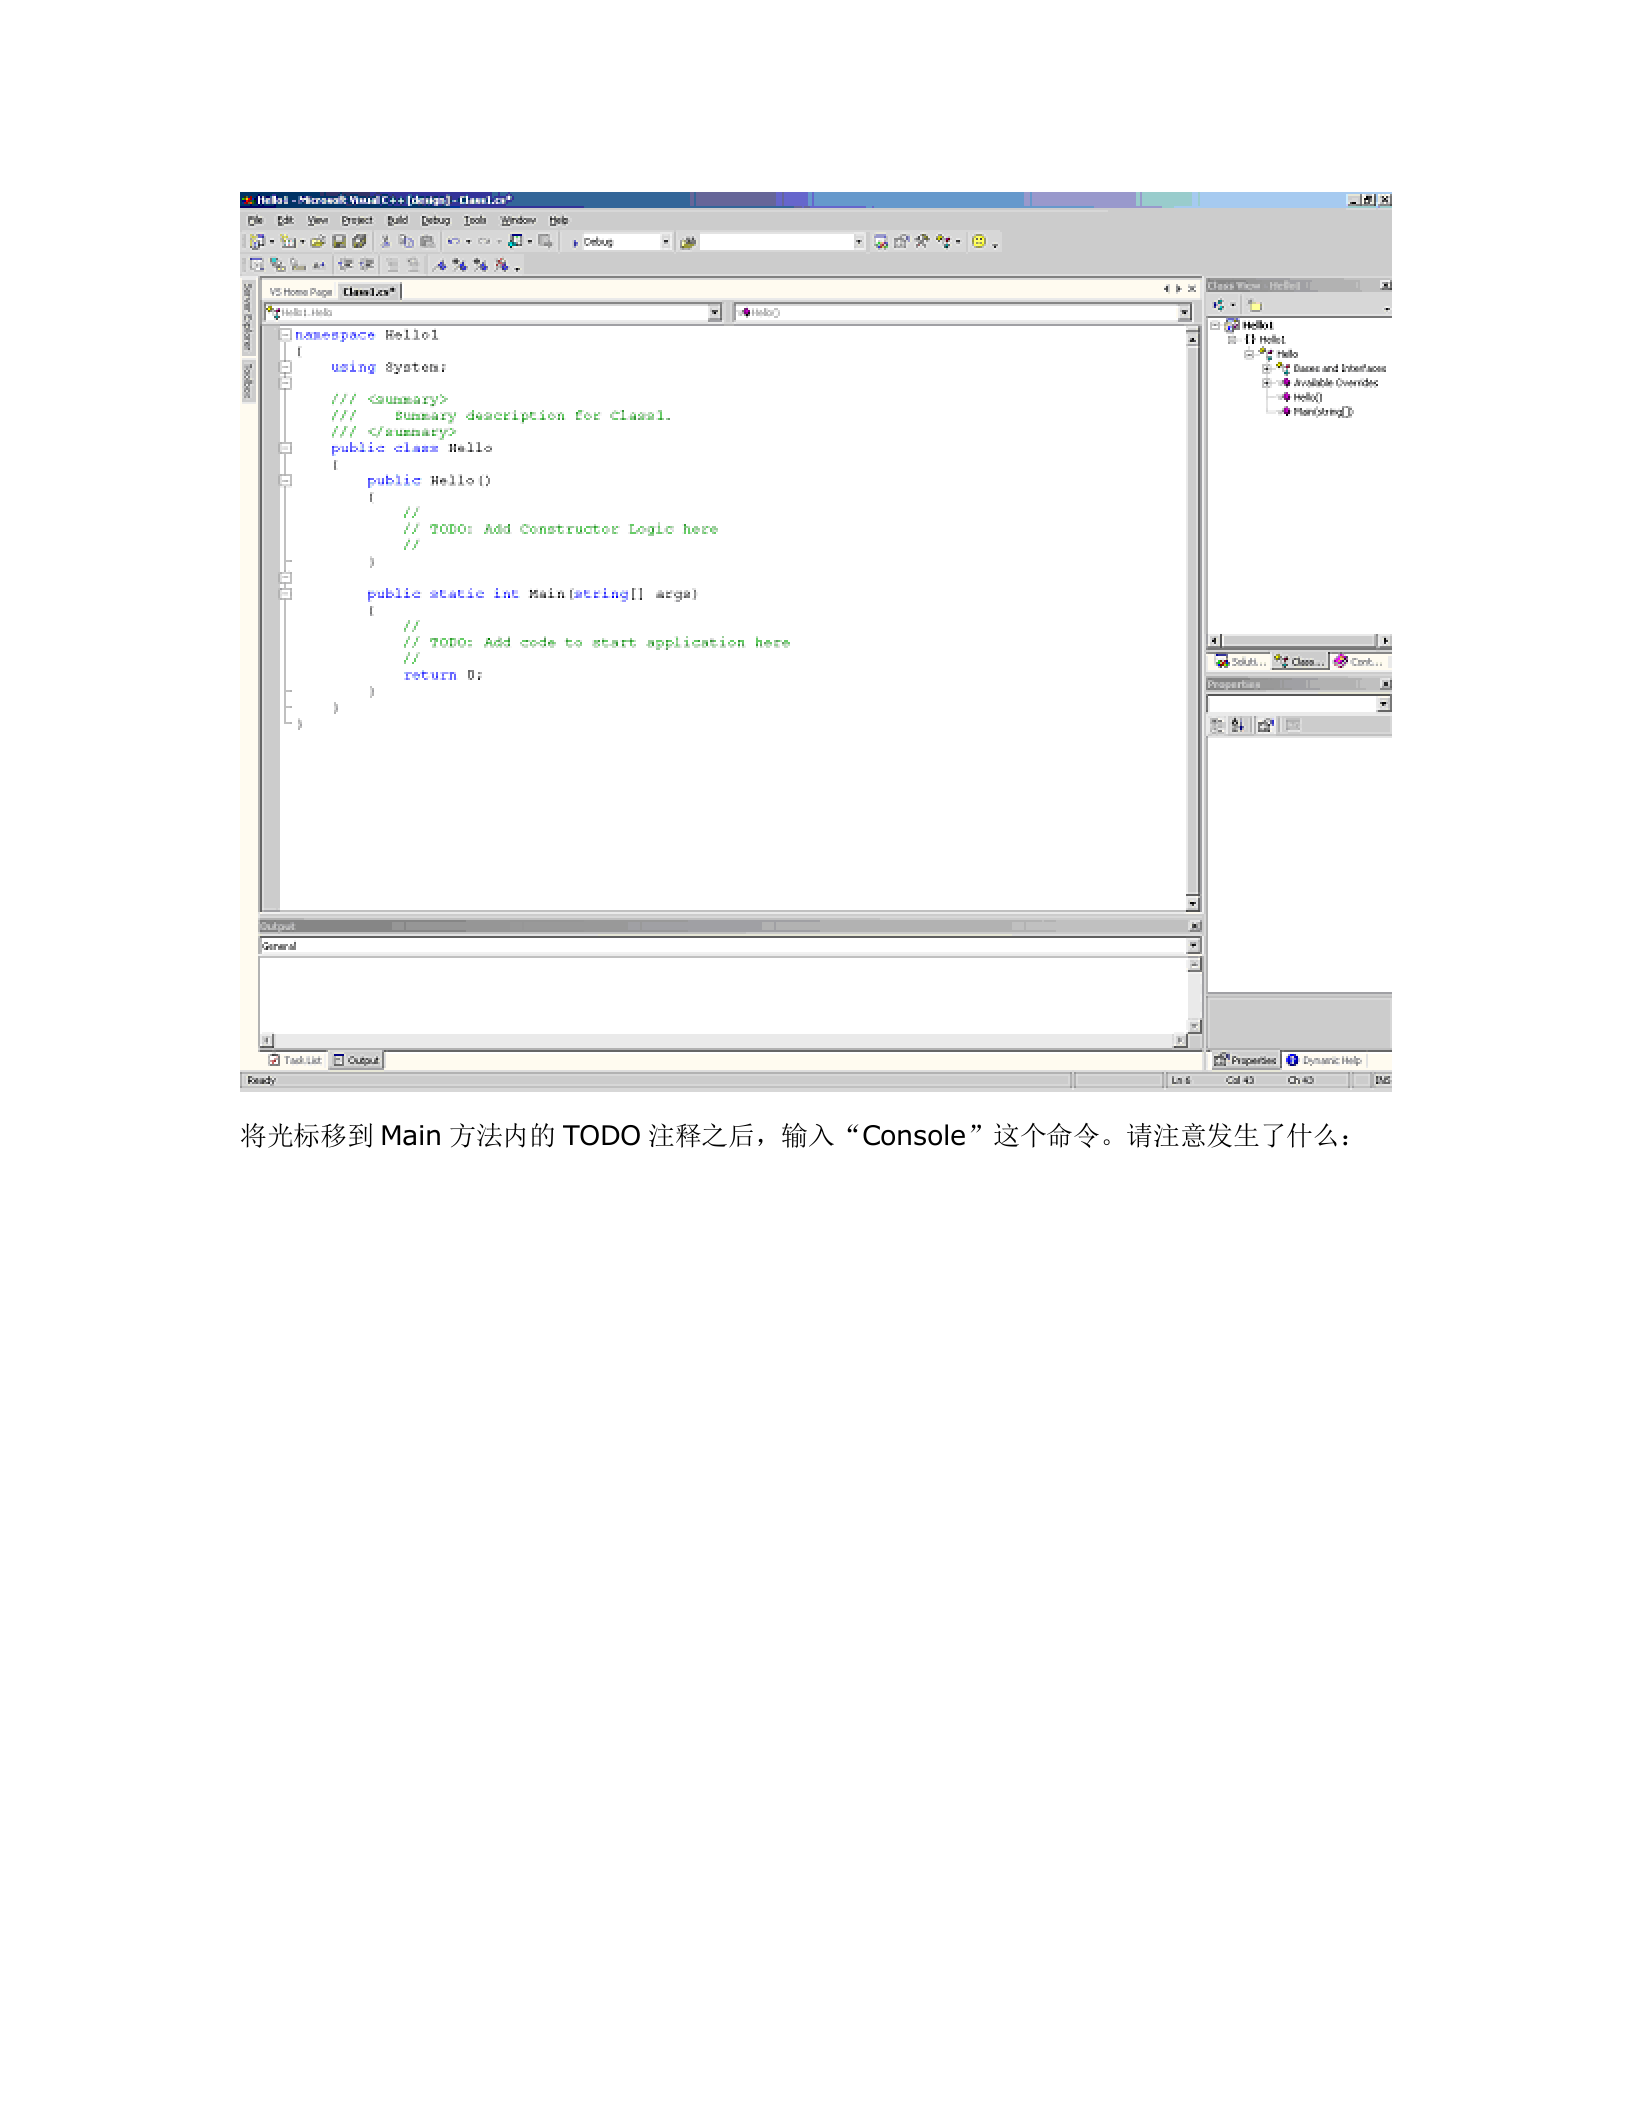Open the Debug configuration dropdown

665,242
